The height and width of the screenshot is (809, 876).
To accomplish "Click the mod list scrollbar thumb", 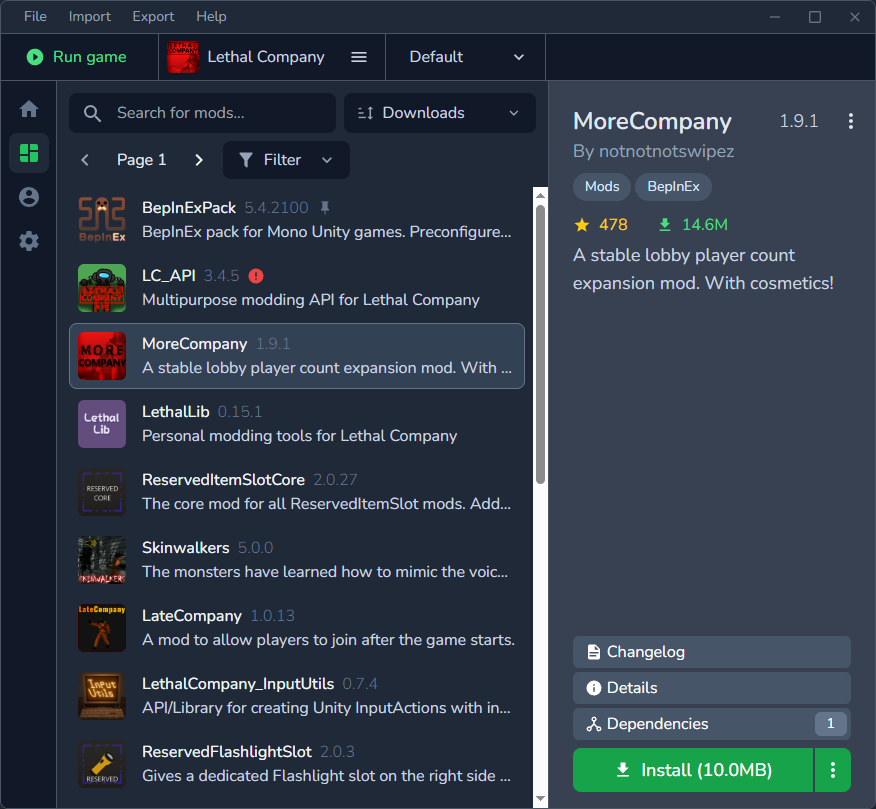I will (x=540, y=344).
